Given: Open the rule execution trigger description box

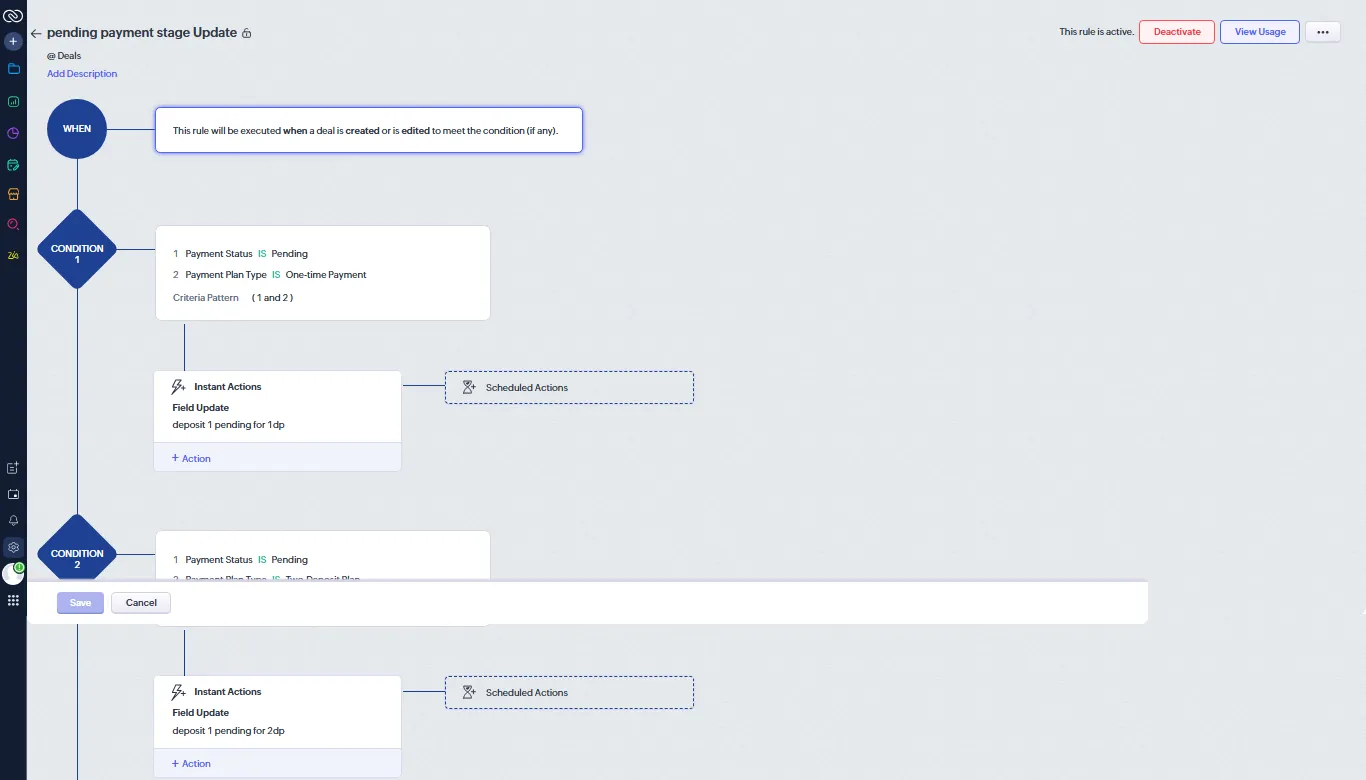Looking at the screenshot, I should (369, 130).
